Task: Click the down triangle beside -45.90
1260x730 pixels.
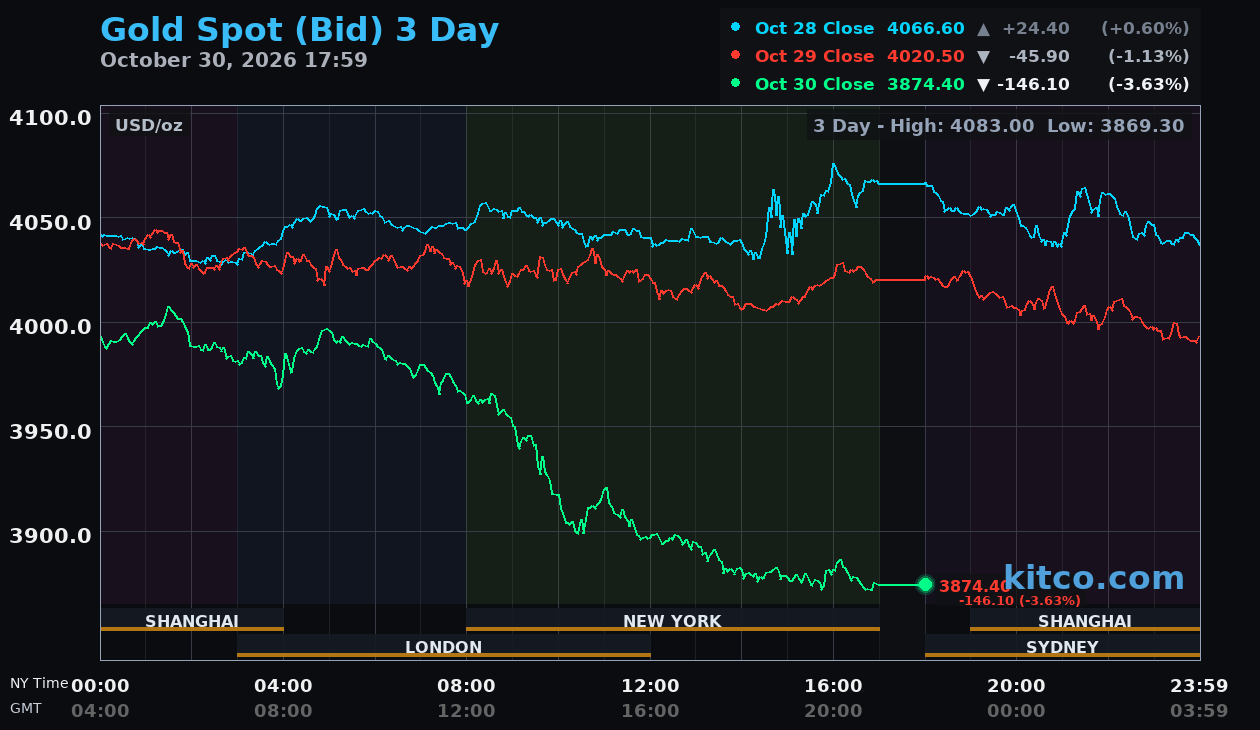Action: tap(983, 57)
